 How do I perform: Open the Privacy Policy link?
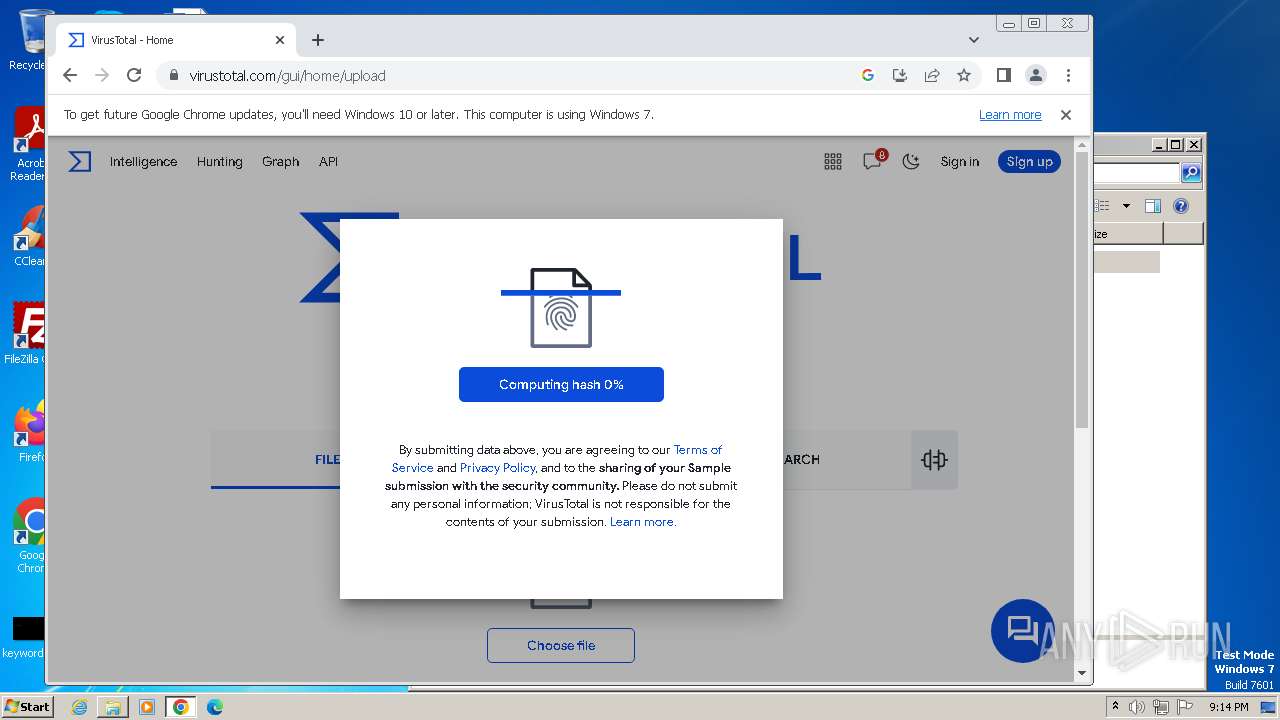pos(498,468)
